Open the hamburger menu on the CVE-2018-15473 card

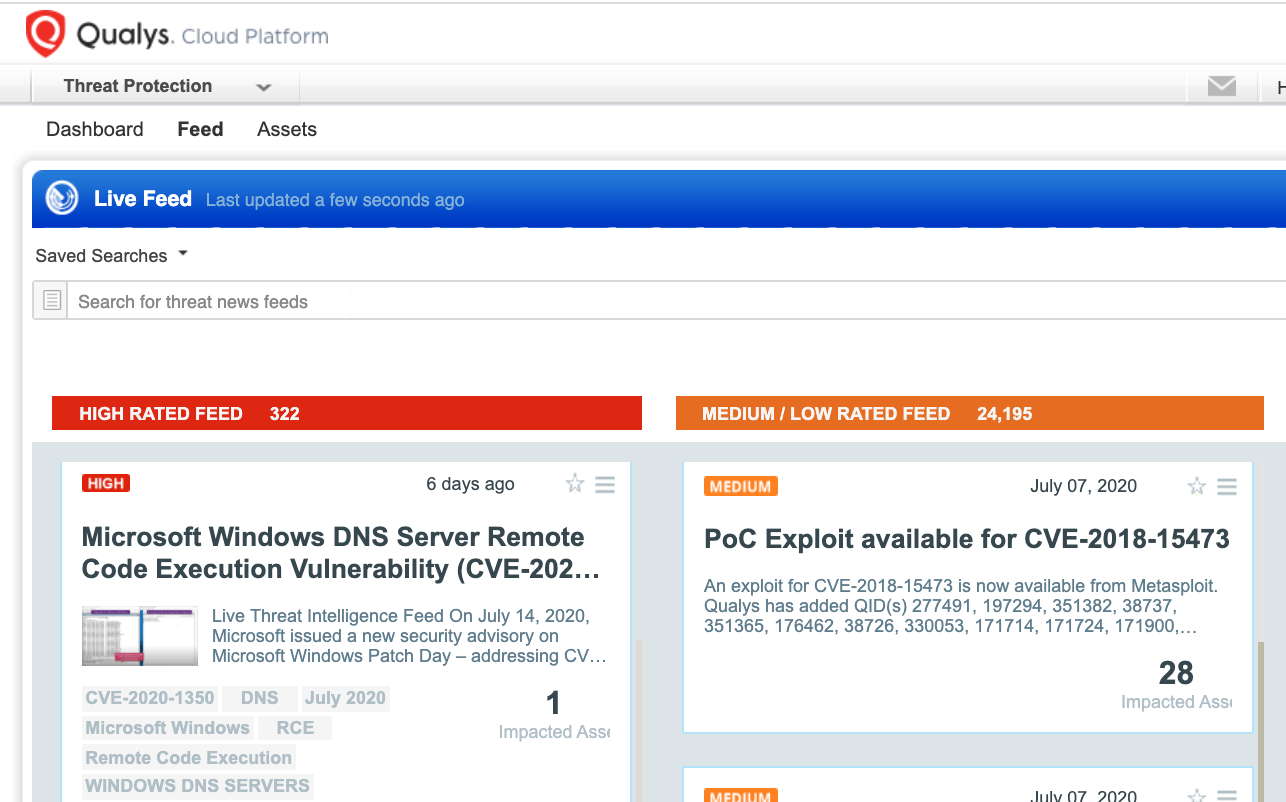pos(1227,486)
